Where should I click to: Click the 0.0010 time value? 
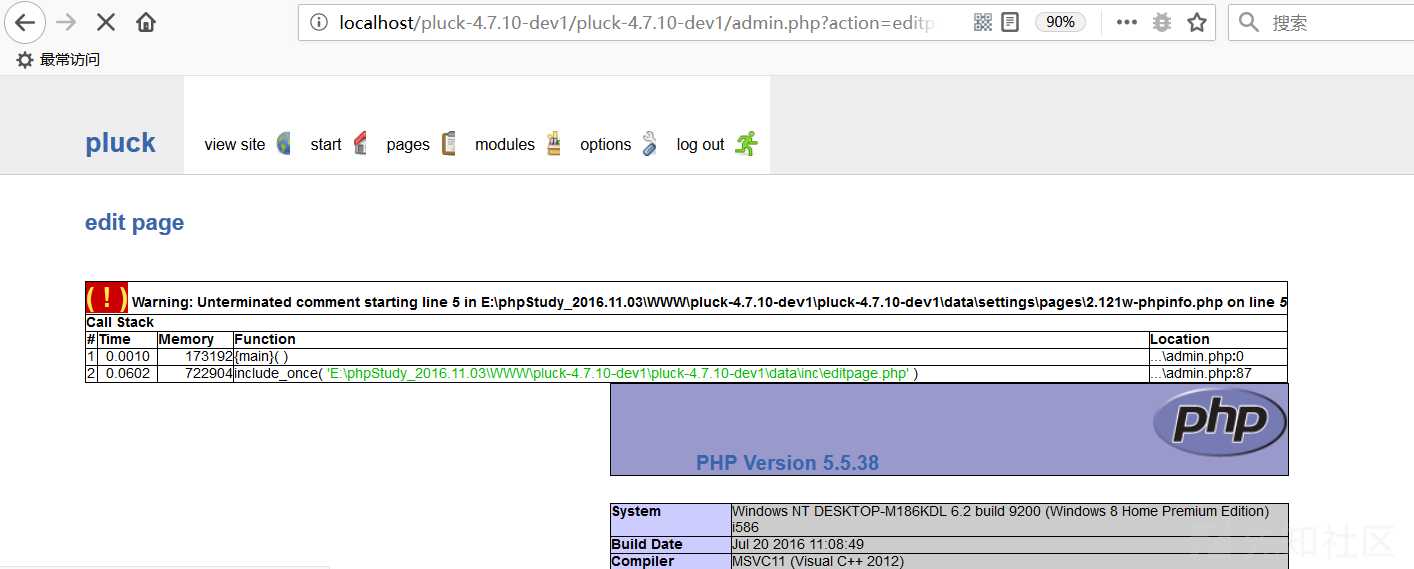coord(128,356)
